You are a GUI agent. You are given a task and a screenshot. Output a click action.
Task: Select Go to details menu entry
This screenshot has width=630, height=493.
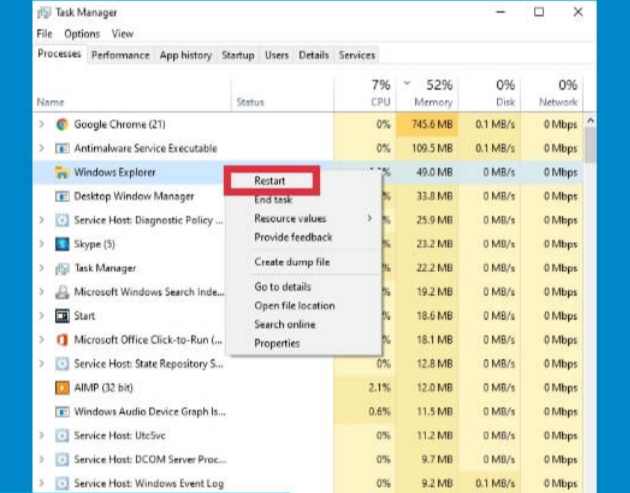(x=283, y=287)
